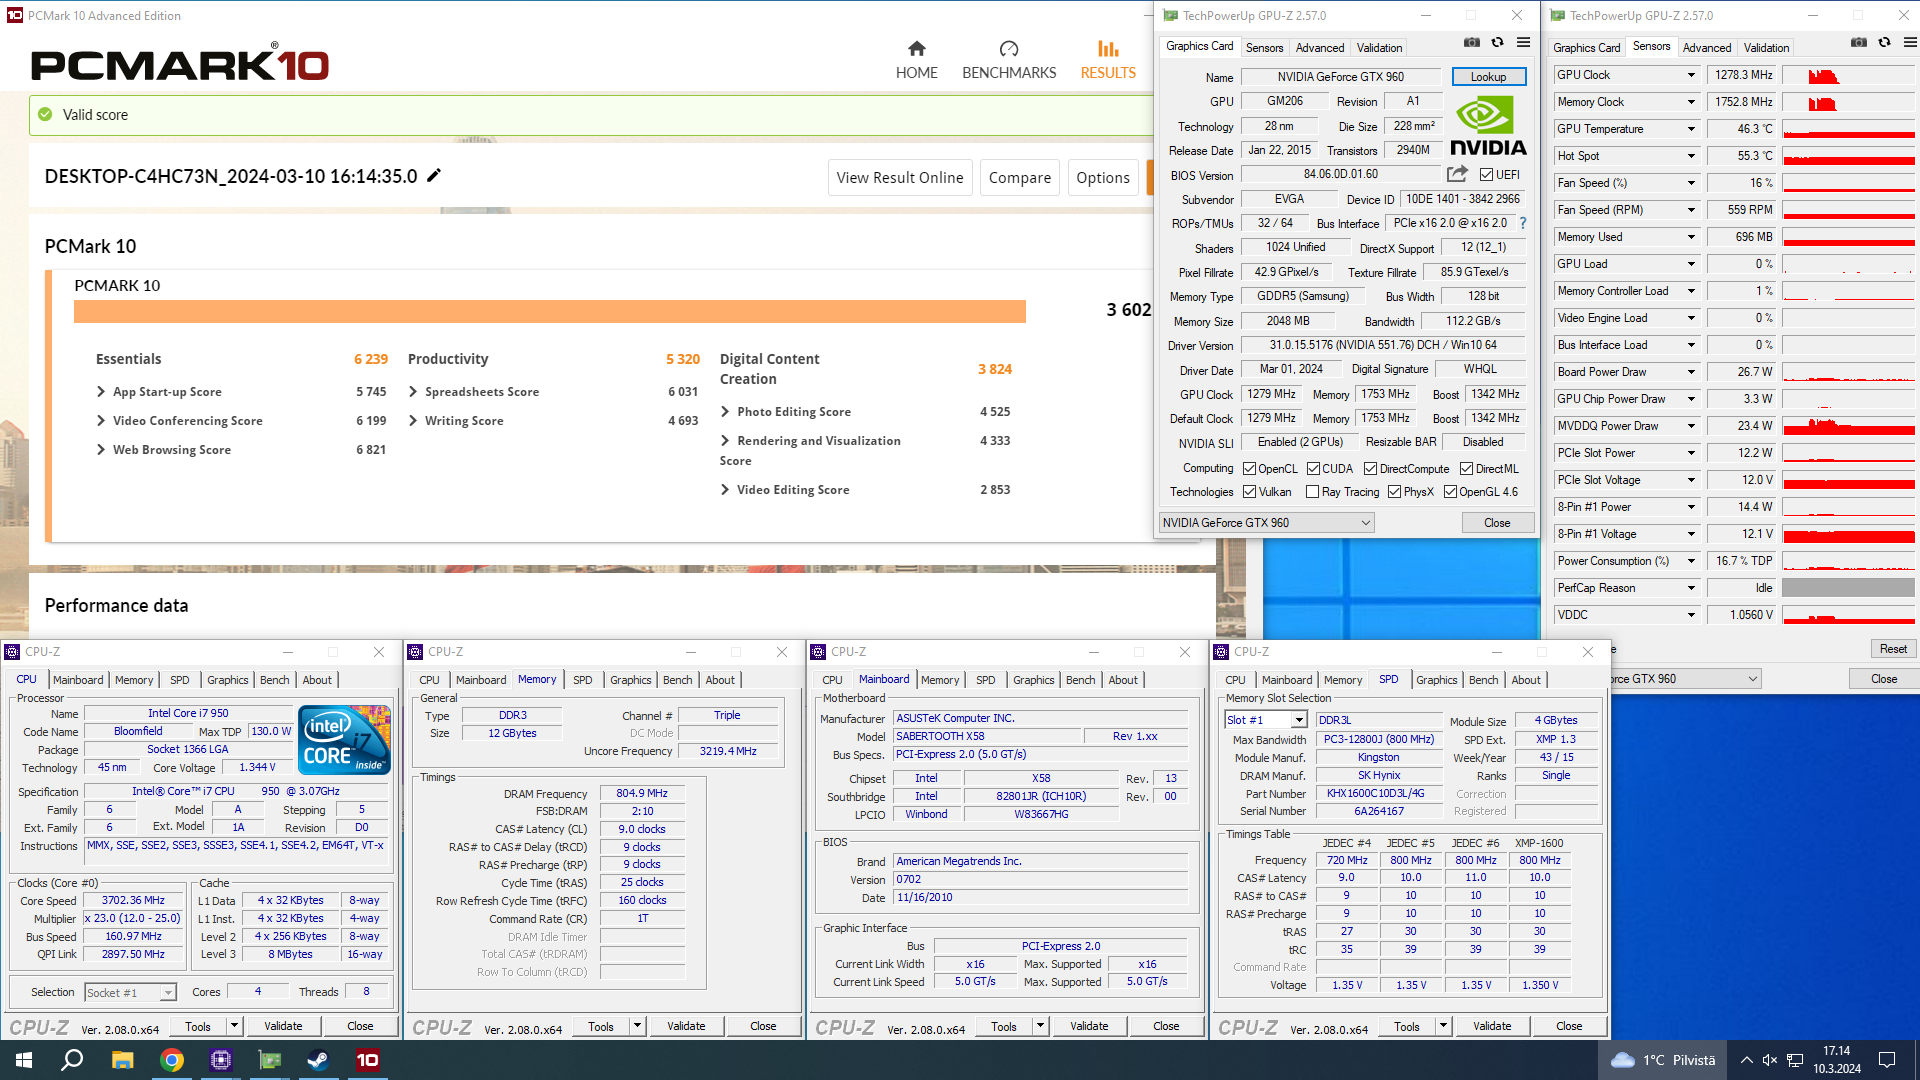Open the GPU-Z Sensors hamburger menu

(1910, 43)
